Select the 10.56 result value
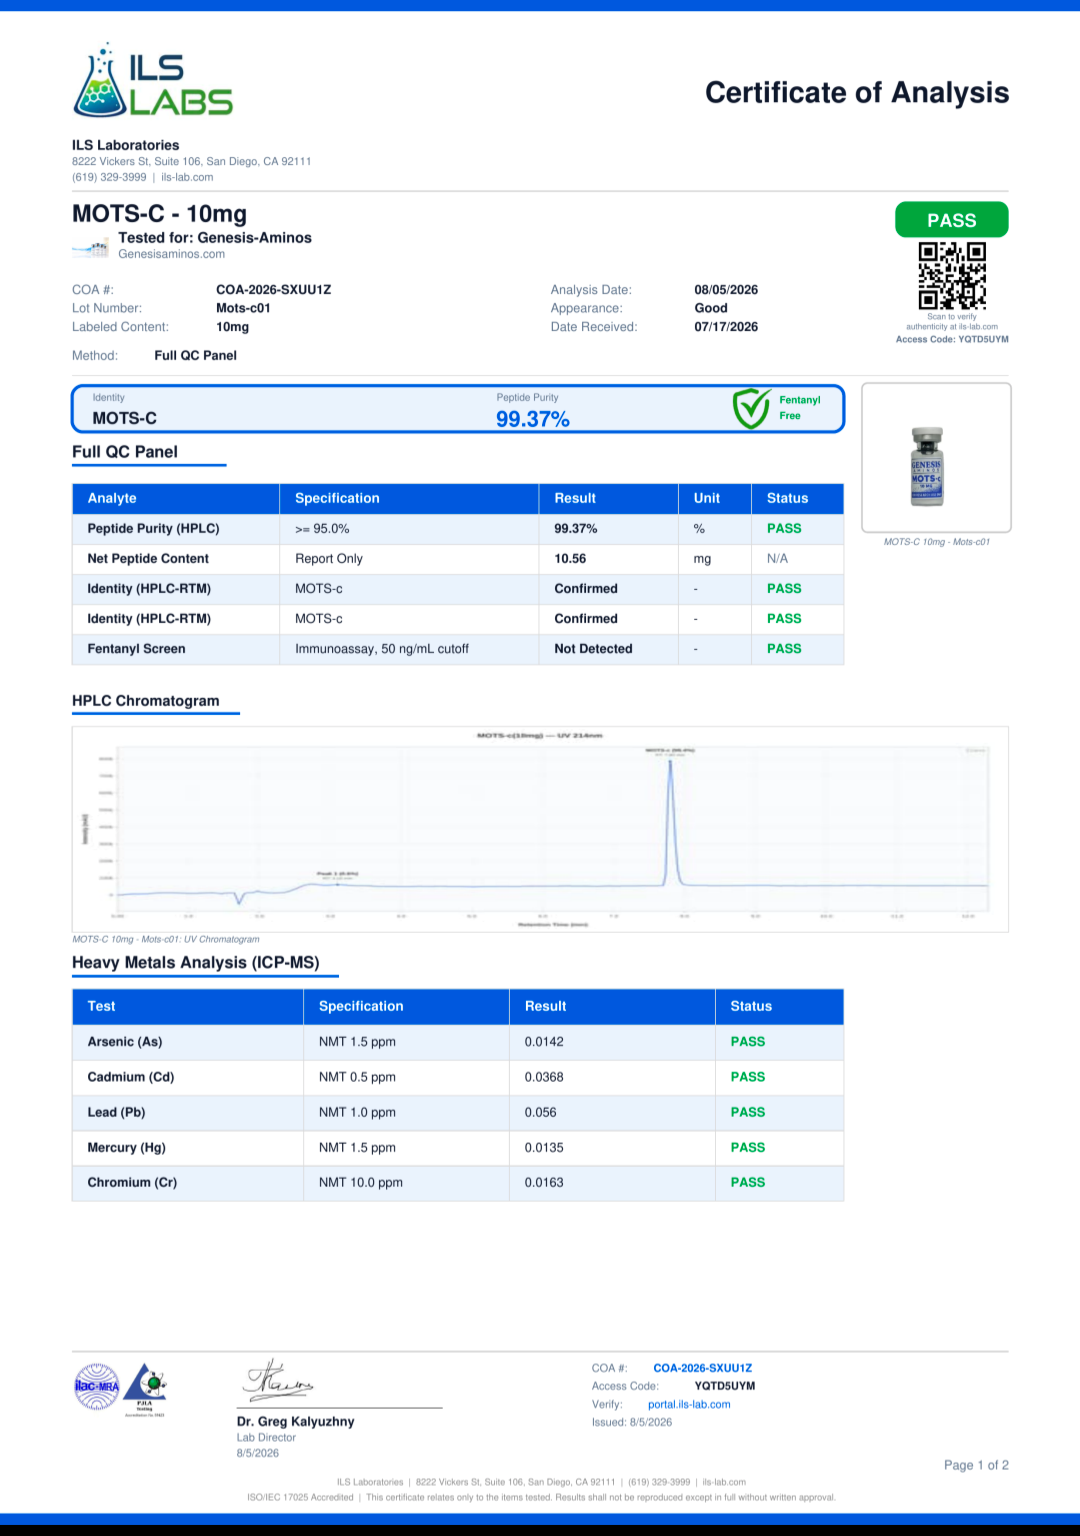 coord(570,559)
